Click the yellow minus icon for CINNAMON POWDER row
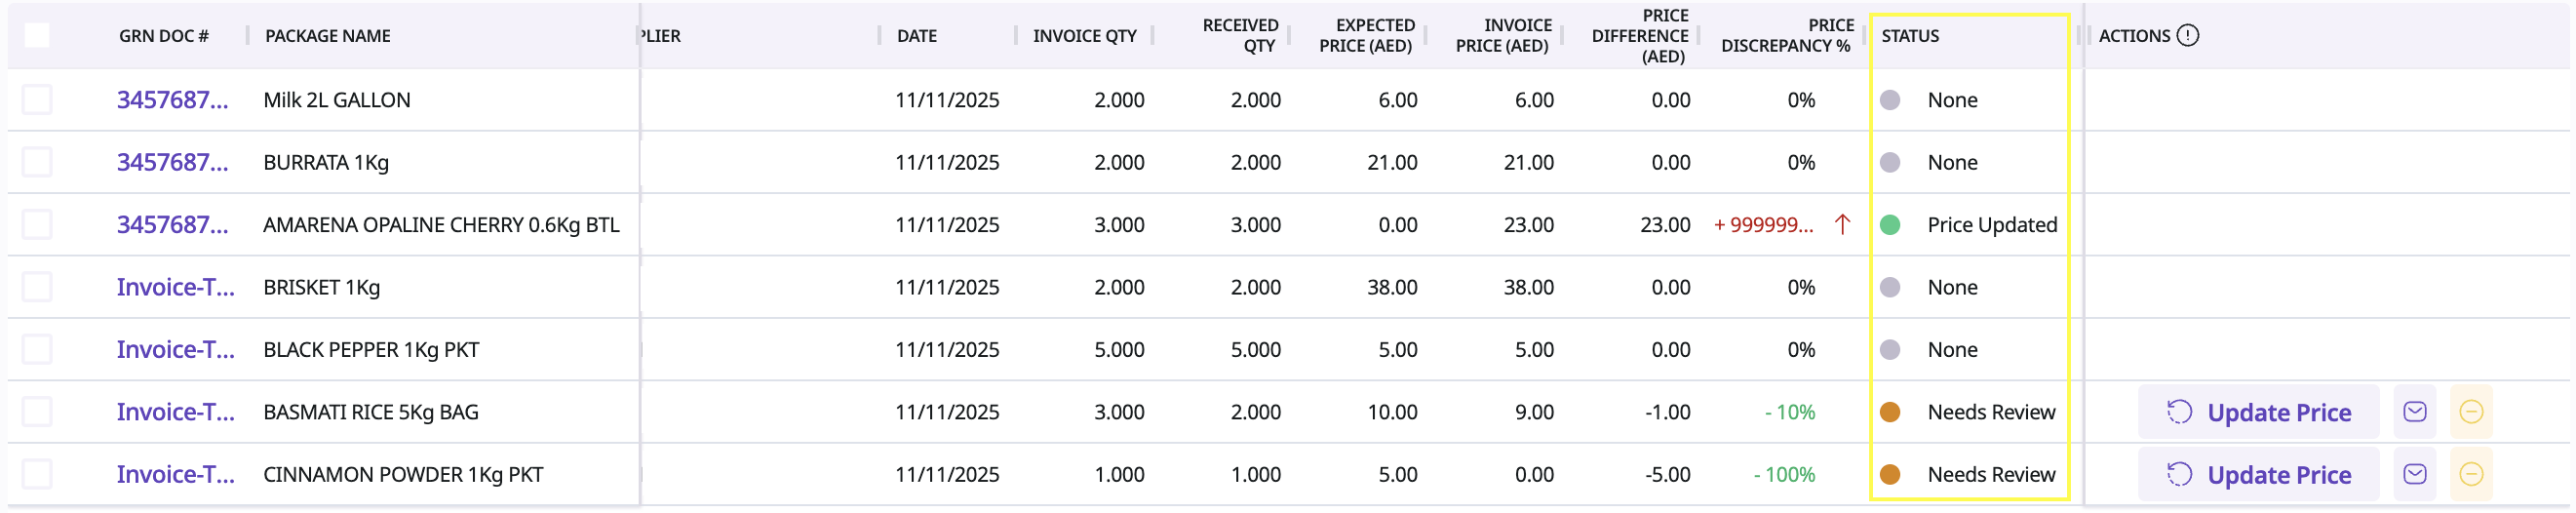The height and width of the screenshot is (513, 2576). [x=2471, y=474]
